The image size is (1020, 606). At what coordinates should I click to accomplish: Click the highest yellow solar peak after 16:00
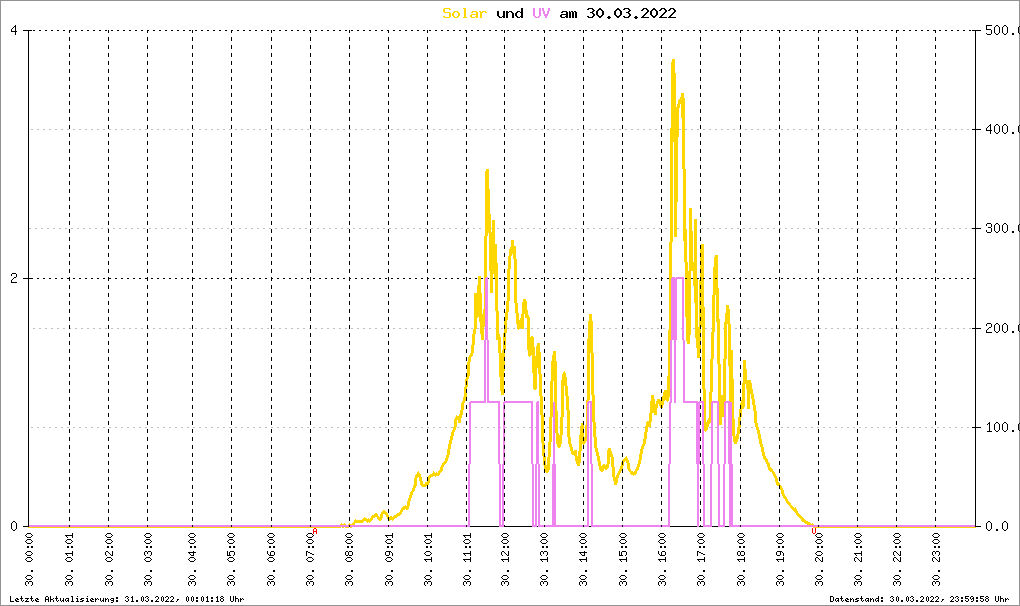point(673,61)
